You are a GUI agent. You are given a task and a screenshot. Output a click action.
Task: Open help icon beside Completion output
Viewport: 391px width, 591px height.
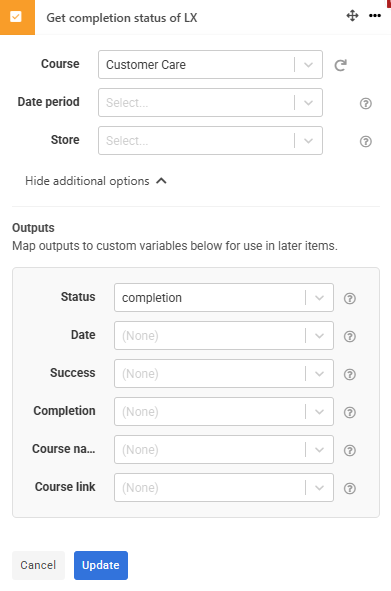[350, 412]
